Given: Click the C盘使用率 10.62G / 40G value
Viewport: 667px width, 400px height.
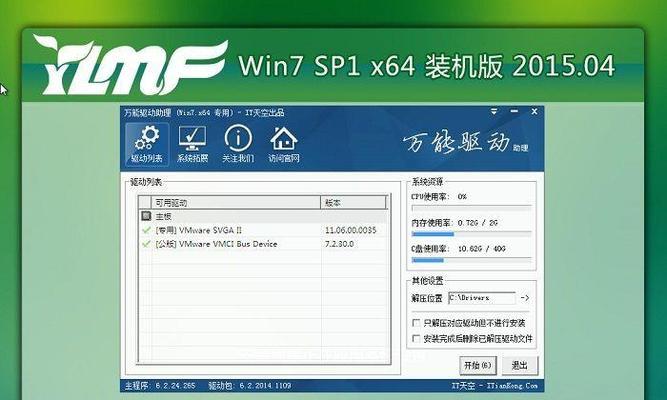Looking at the screenshot, I should click(x=482, y=249).
